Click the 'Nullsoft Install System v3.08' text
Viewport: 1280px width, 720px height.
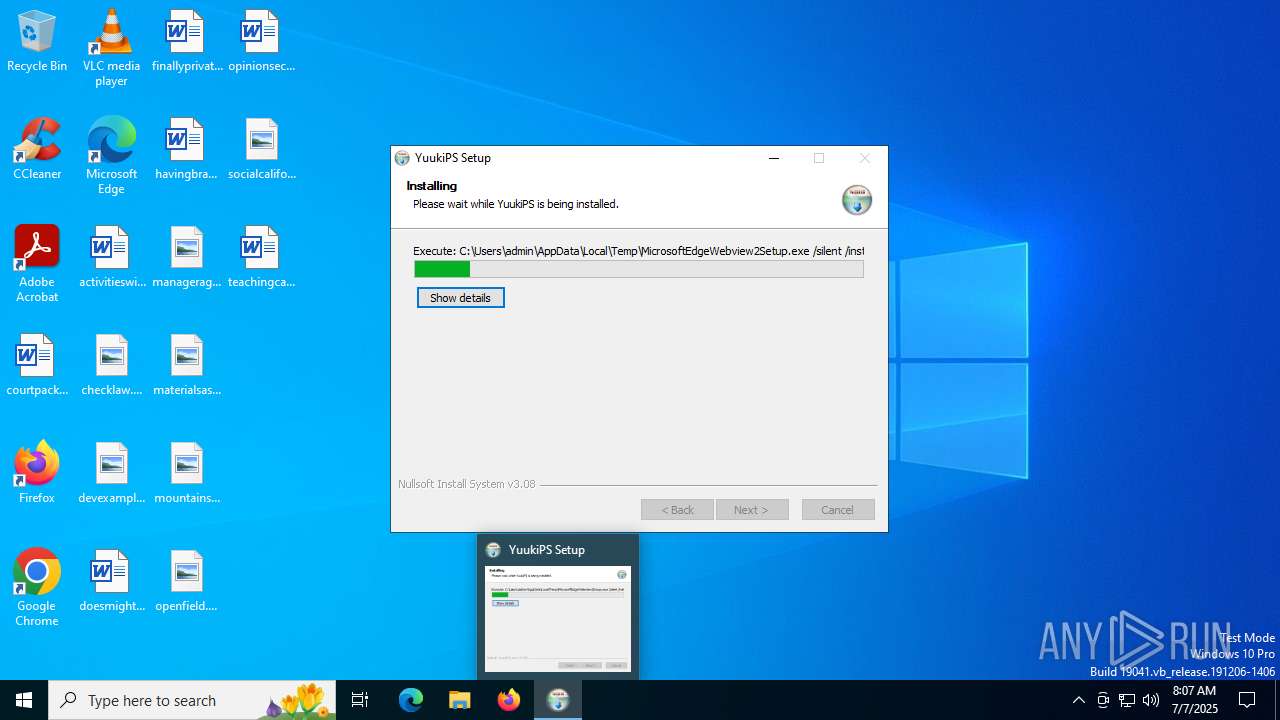coord(467,484)
